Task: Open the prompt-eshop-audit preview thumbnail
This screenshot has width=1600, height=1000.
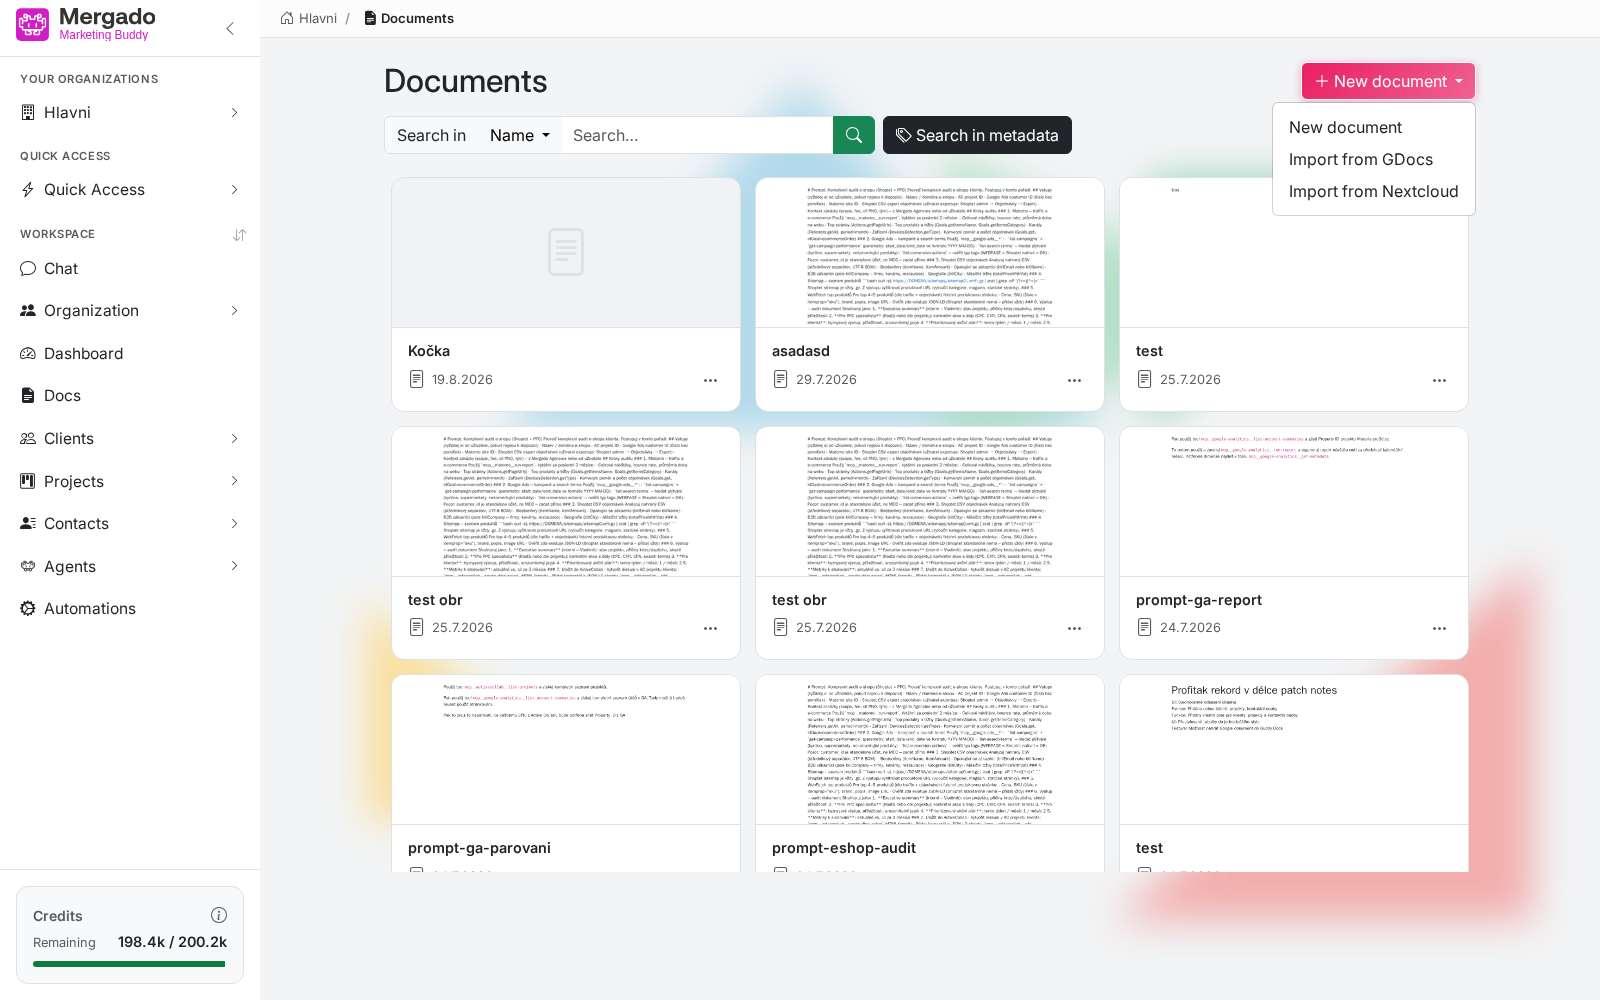Action: point(930,750)
